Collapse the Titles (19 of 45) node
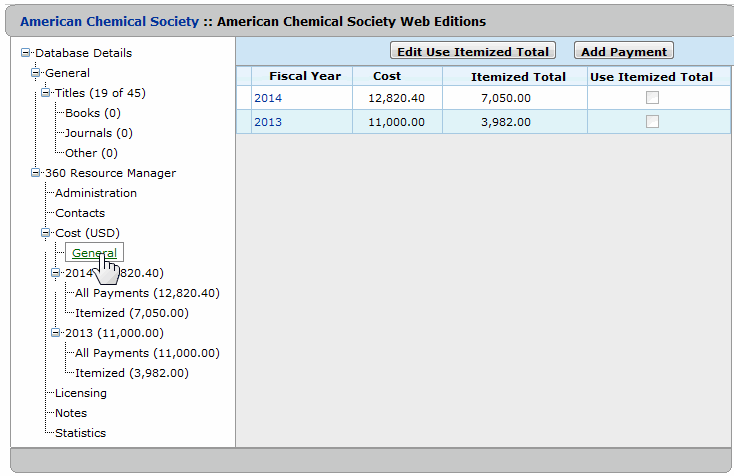The height and width of the screenshot is (476, 734). pos(46,93)
